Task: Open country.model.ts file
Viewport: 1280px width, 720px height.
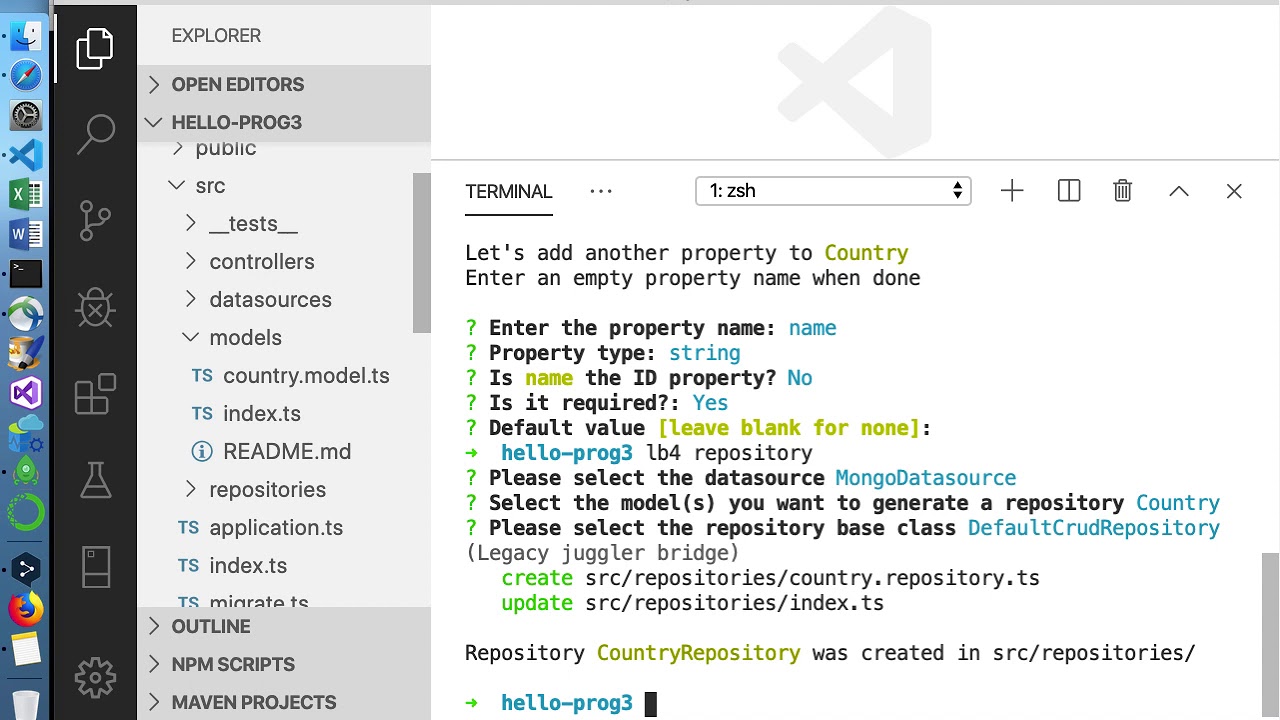Action: [306, 375]
